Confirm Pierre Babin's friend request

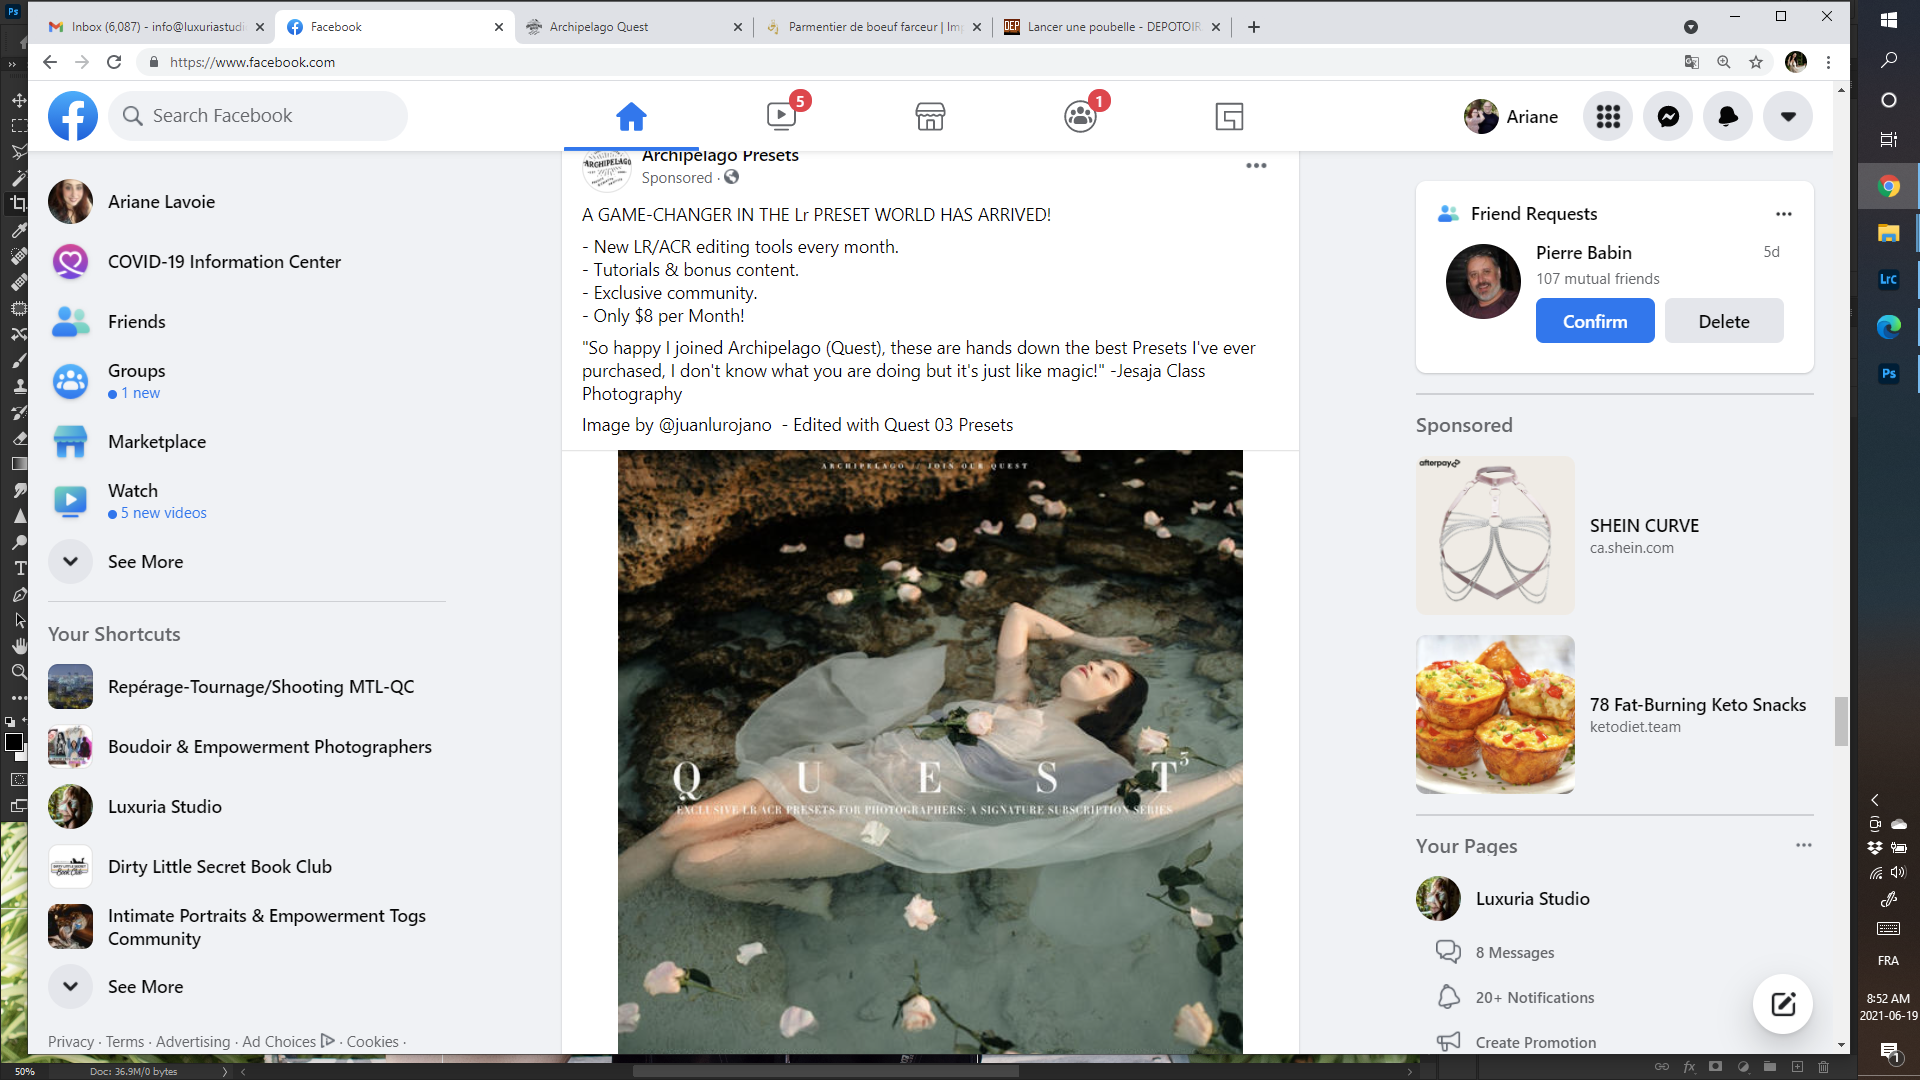pos(1595,321)
